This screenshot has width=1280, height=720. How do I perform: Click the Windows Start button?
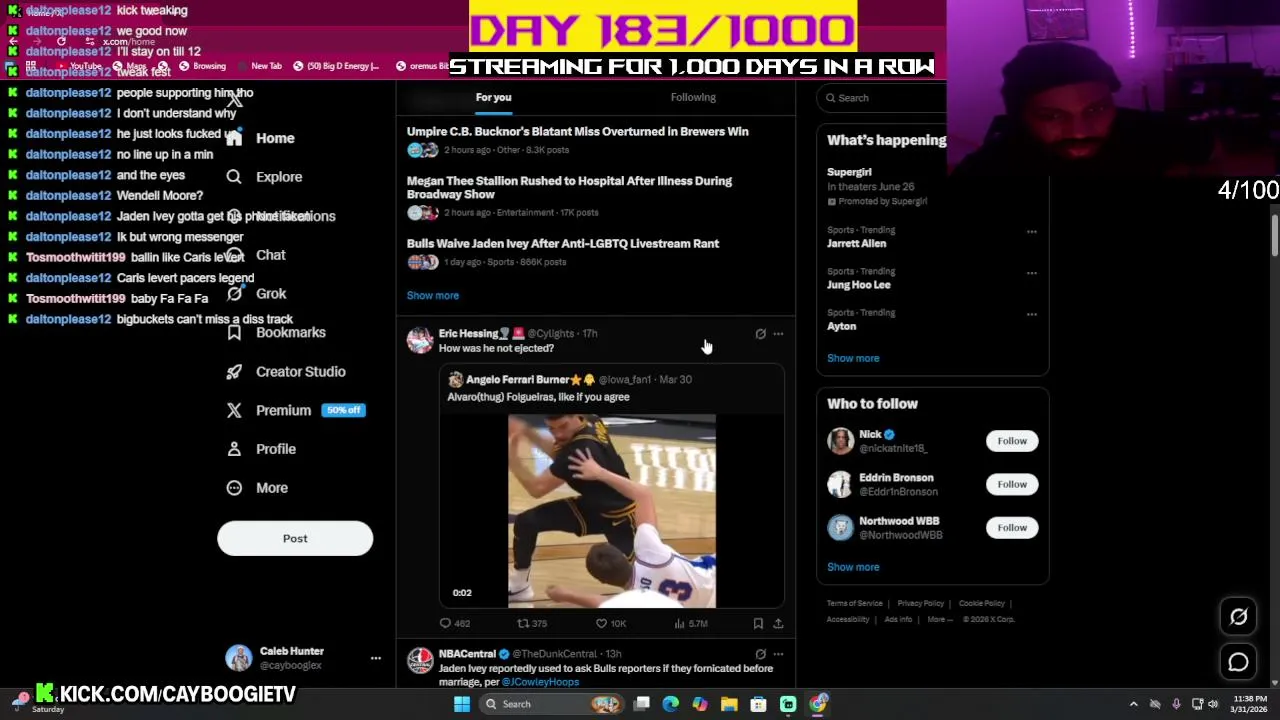(x=461, y=704)
